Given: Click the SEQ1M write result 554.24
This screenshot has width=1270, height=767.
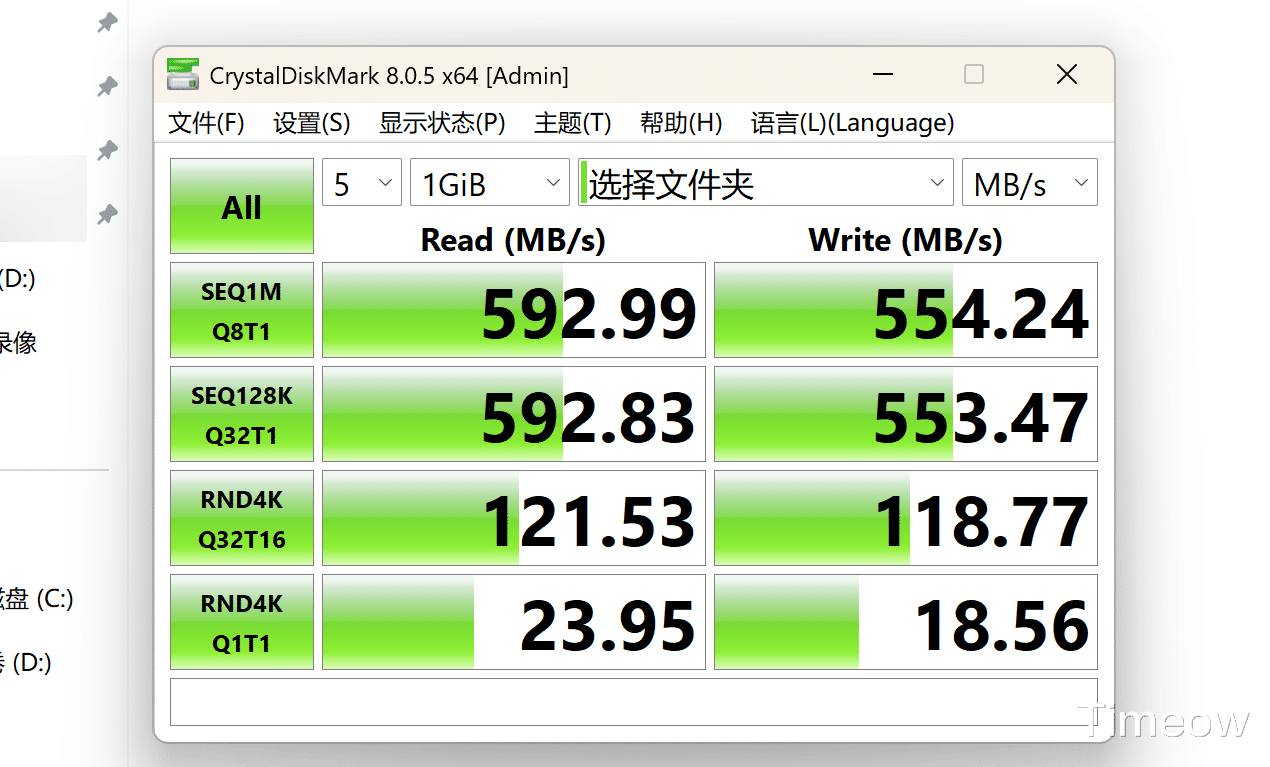Looking at the screenshot, I should (906, 310).
